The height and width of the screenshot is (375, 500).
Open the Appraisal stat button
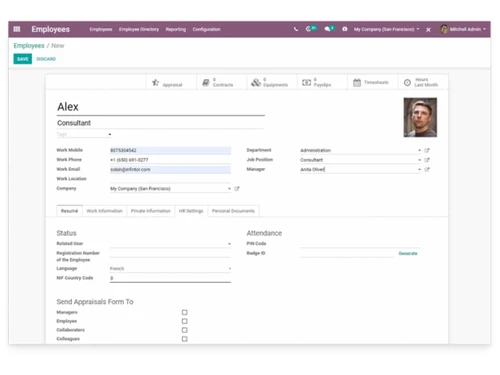pyautogui.click(x=171, y=82)
